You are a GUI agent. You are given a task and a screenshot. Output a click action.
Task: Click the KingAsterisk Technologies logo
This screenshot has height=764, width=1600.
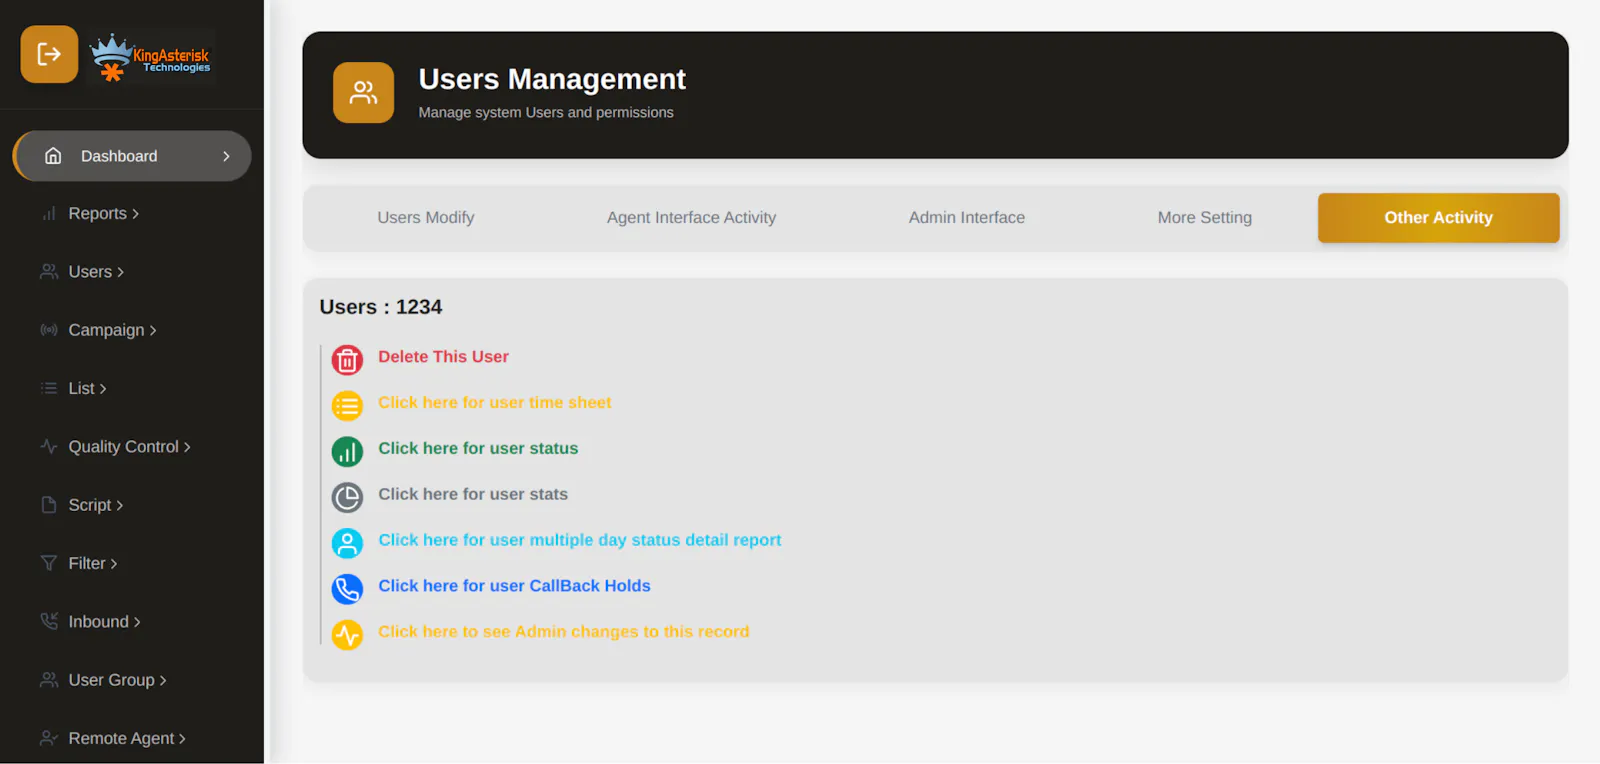pyautogui.click(x=151, y=57)
